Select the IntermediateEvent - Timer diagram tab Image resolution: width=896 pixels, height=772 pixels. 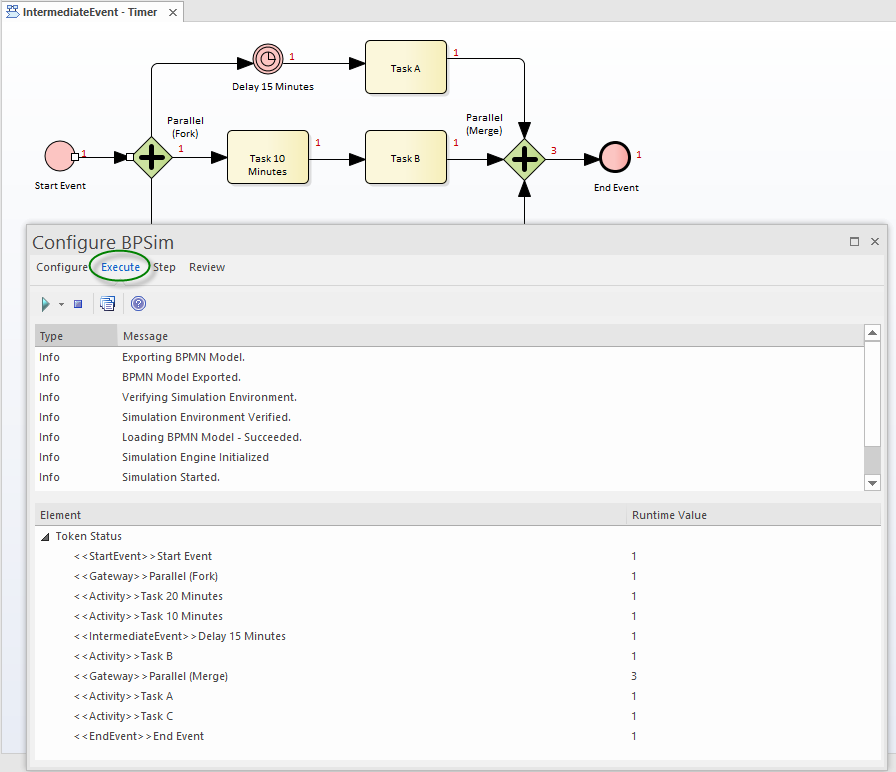tap(88, 12)
